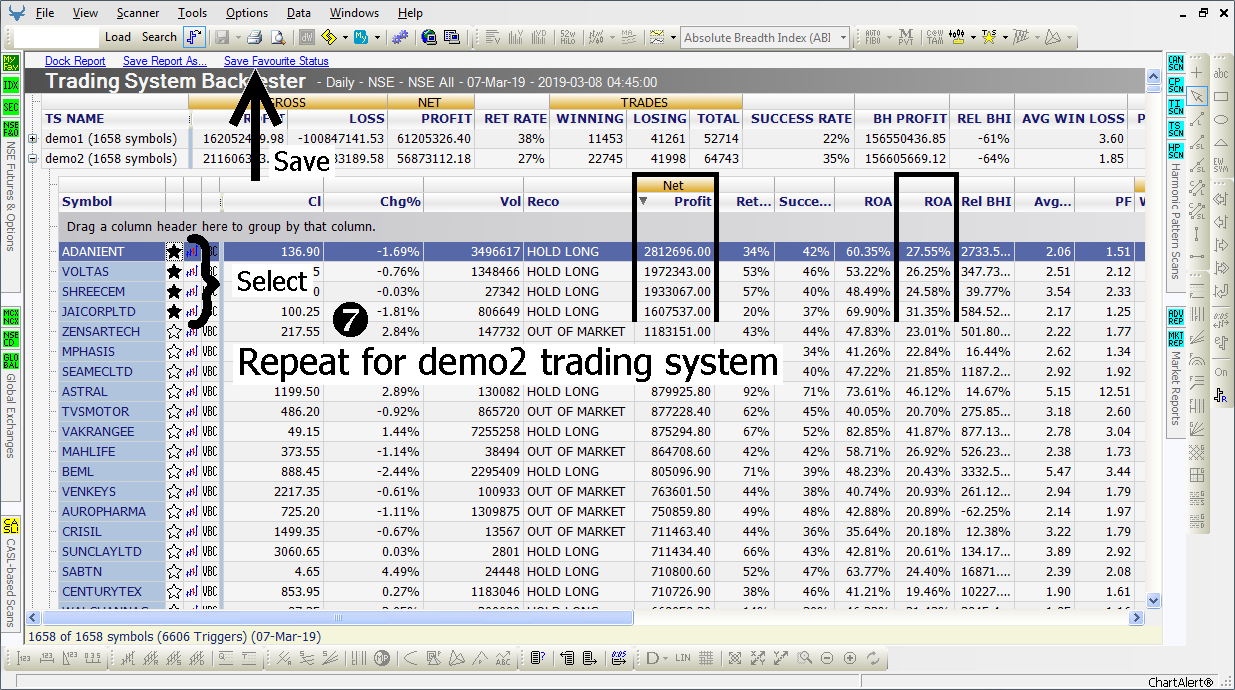Click the Save Favourite Status link
1235x690 pixels.
coord(276,61)
